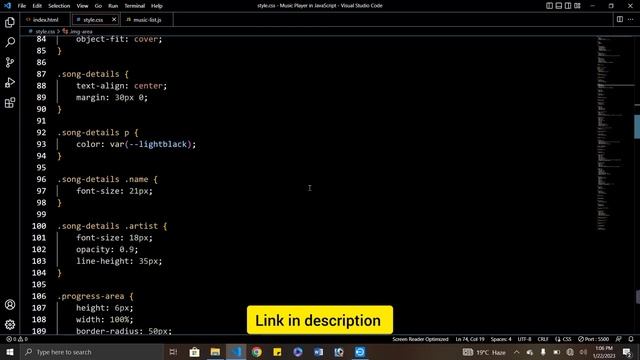Viewport: 640px width, 360px height.
Task: Open the Customize Layout icon
Action: 577,6
